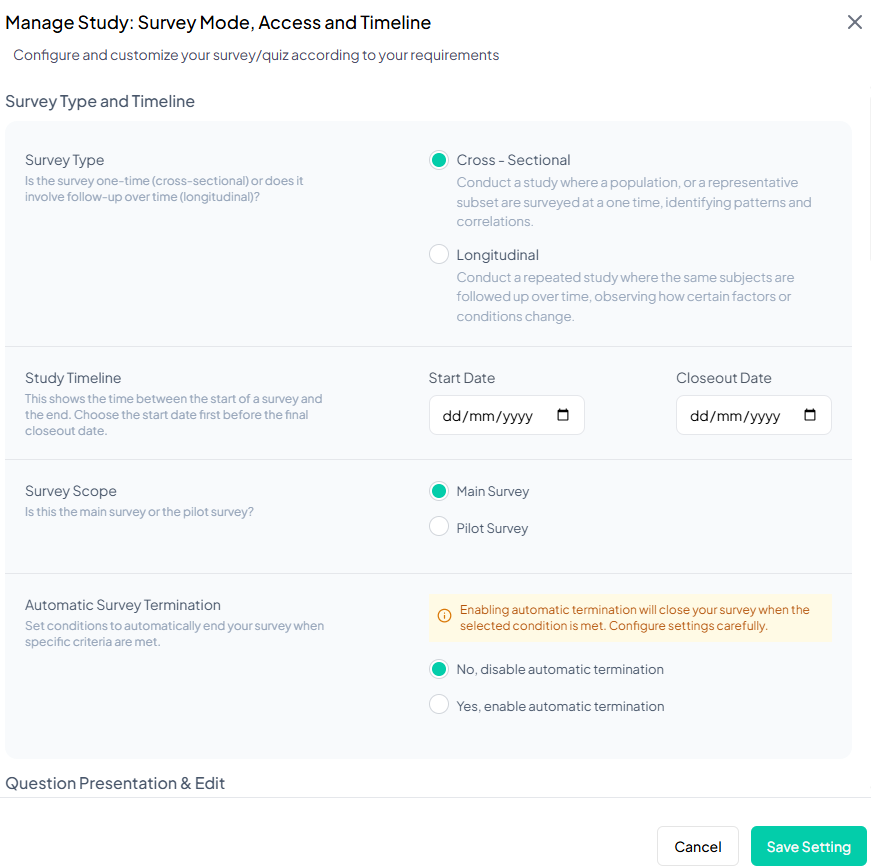Open the Start Date calendar picker icon

[563, 415]
